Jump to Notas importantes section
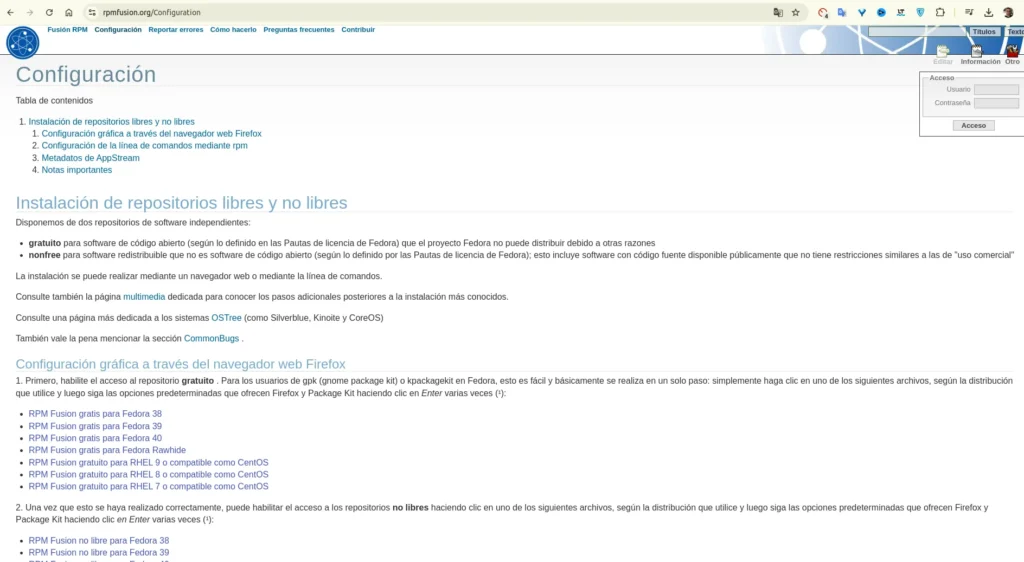Viewport: 1024px width, 562px height. point(76,170)
